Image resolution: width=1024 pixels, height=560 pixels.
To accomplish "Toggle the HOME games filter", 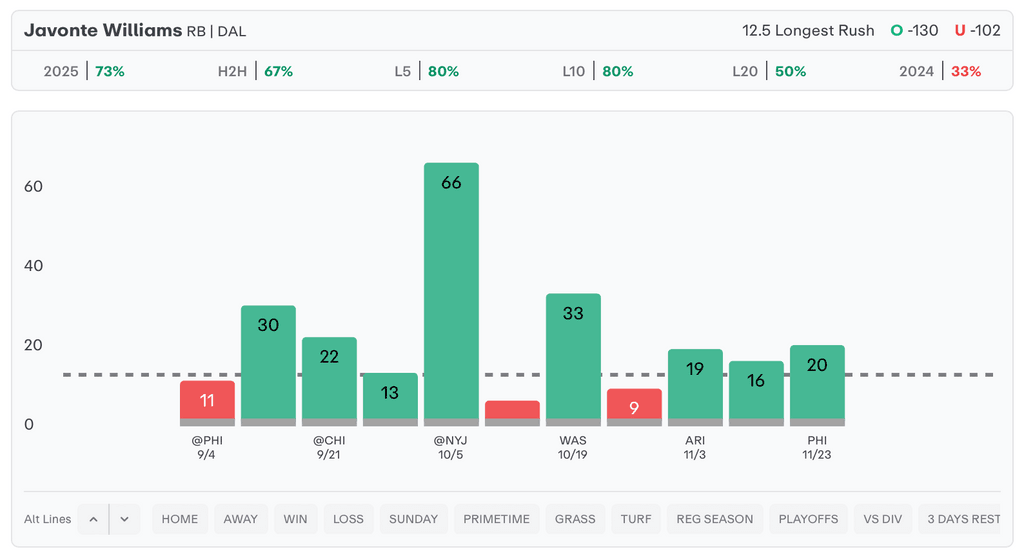I will [180, 519].
